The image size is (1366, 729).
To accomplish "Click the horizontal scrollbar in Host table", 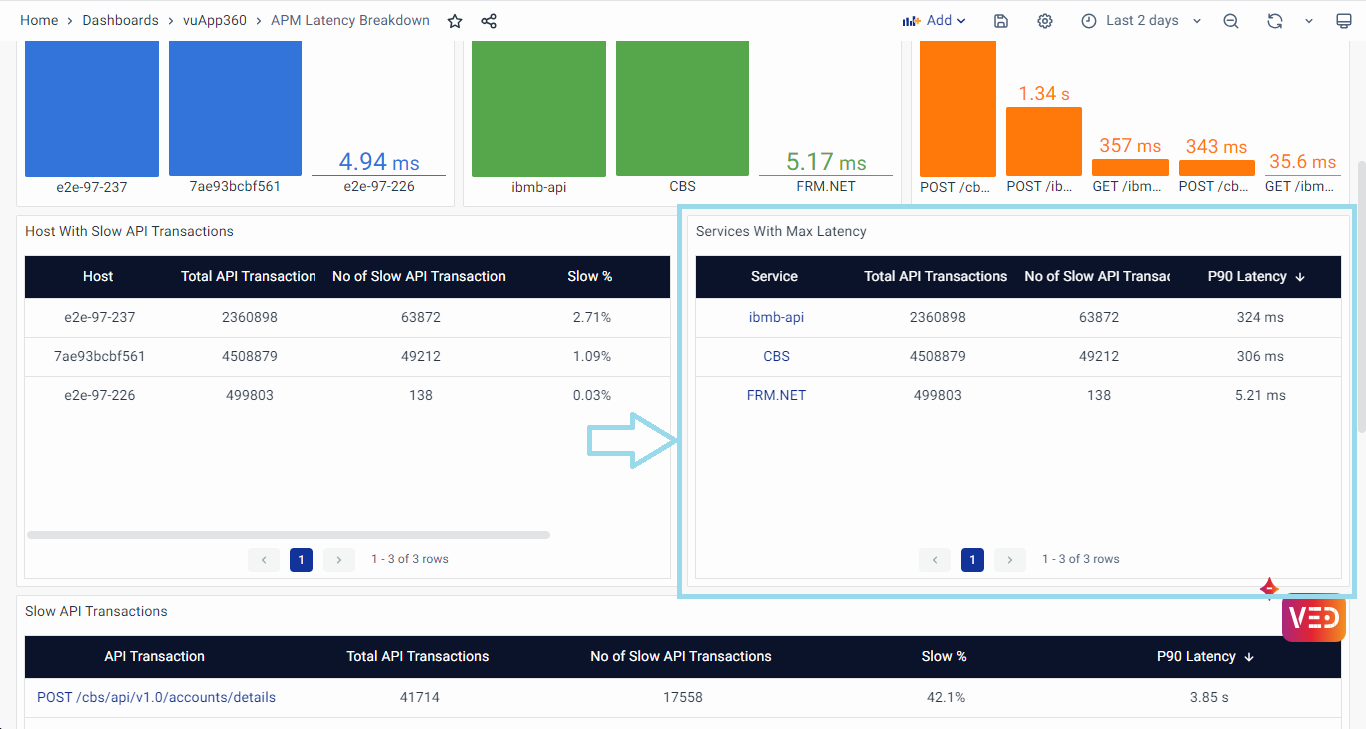I will click(x=288, y=535).
